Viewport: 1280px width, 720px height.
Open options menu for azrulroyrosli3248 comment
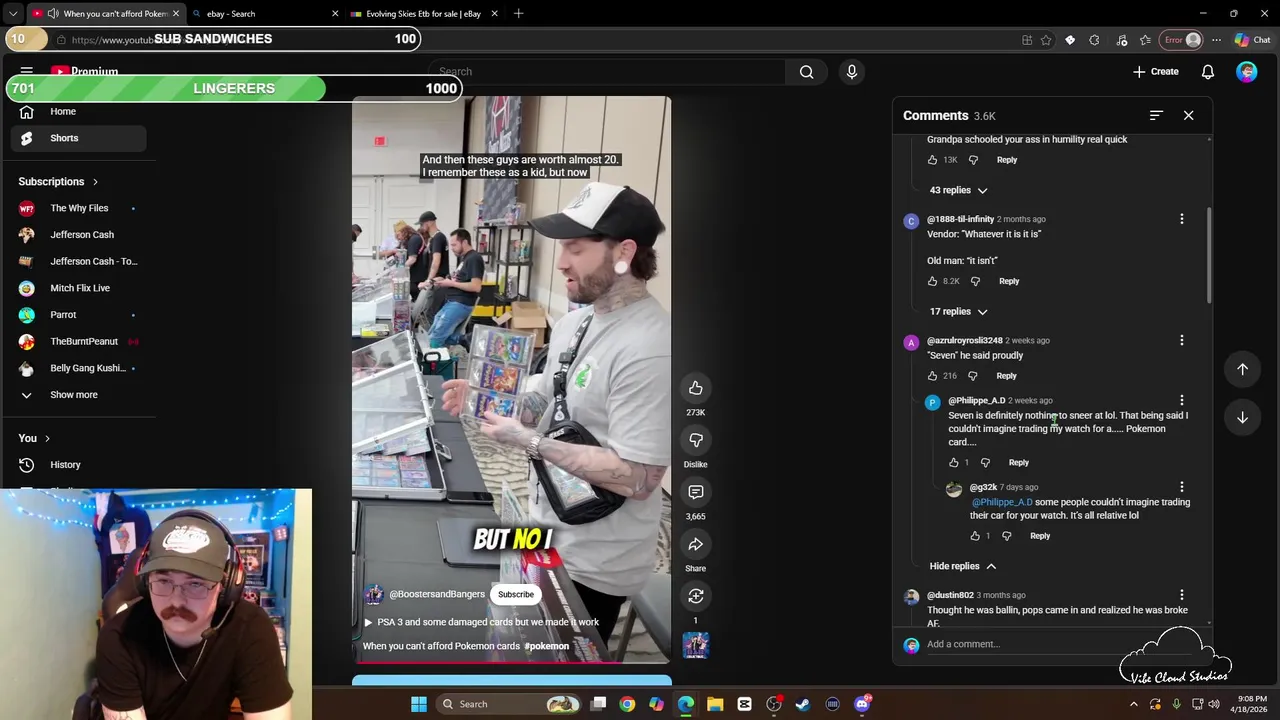coord(1181,340)
